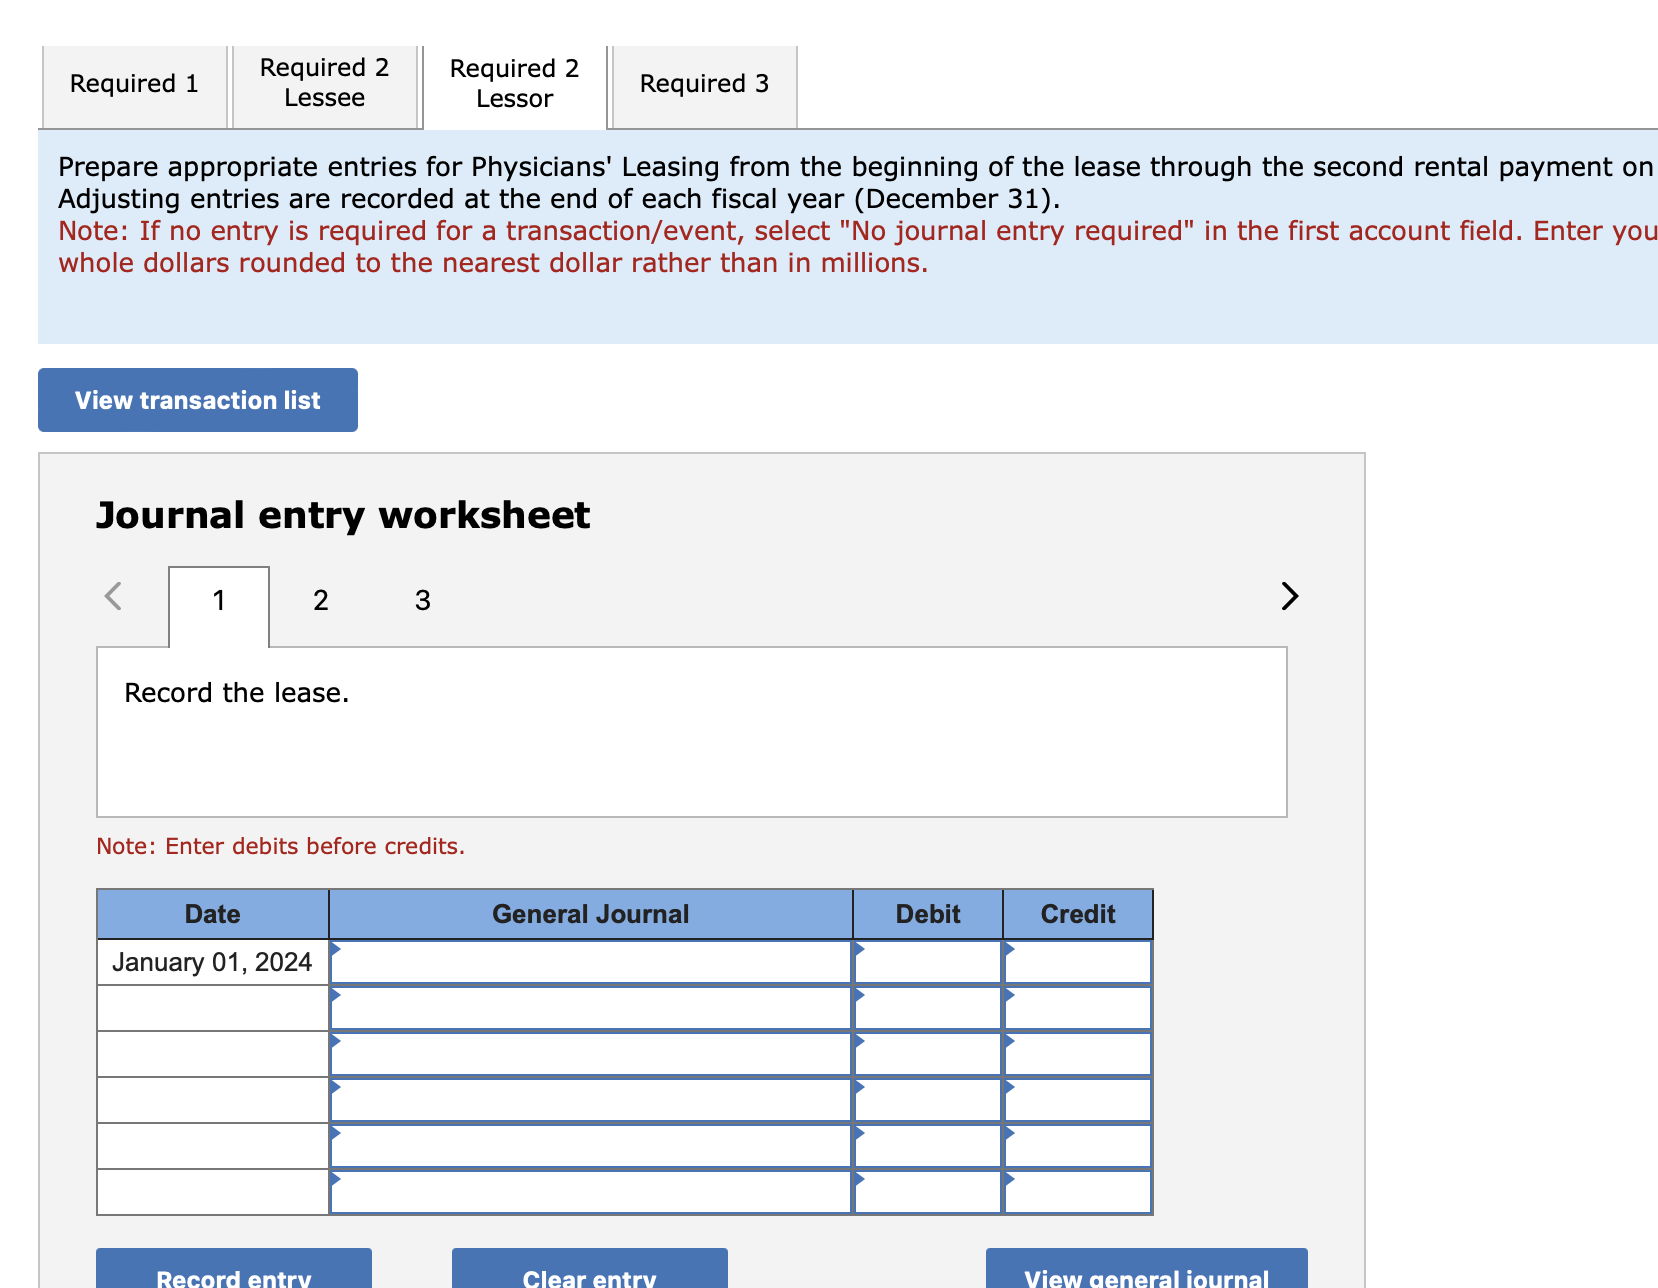Open General Journal account dropdown in third row
The width and height of the screenshot is (1658, 1288).
pyautogui.click(x=591, y=1055)
